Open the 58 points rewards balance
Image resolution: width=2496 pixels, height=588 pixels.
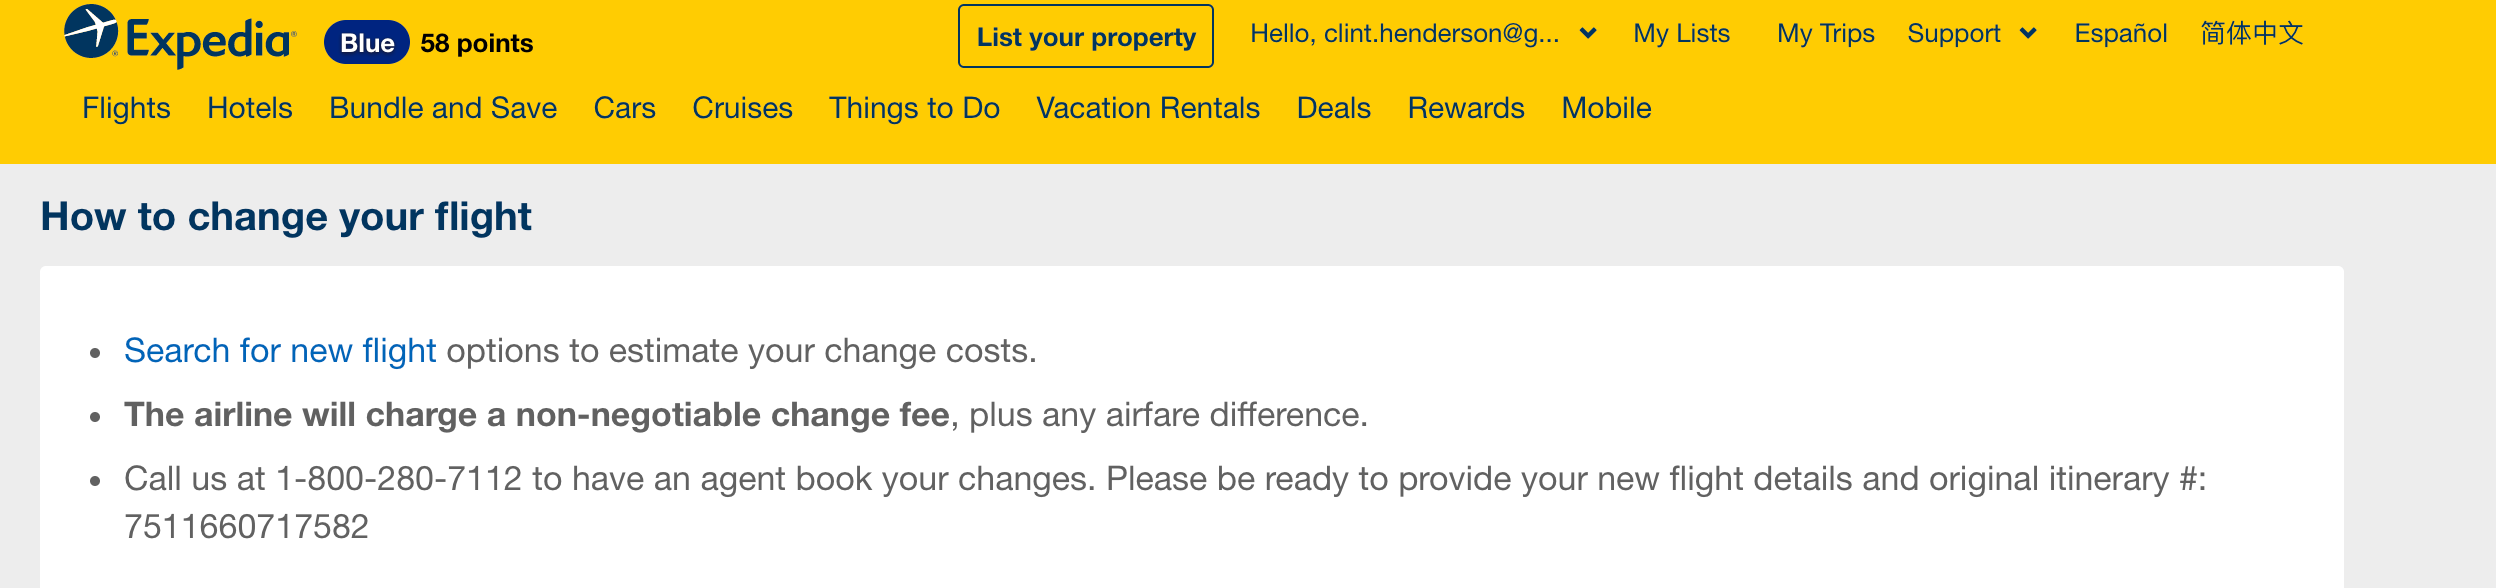(476, 43)
